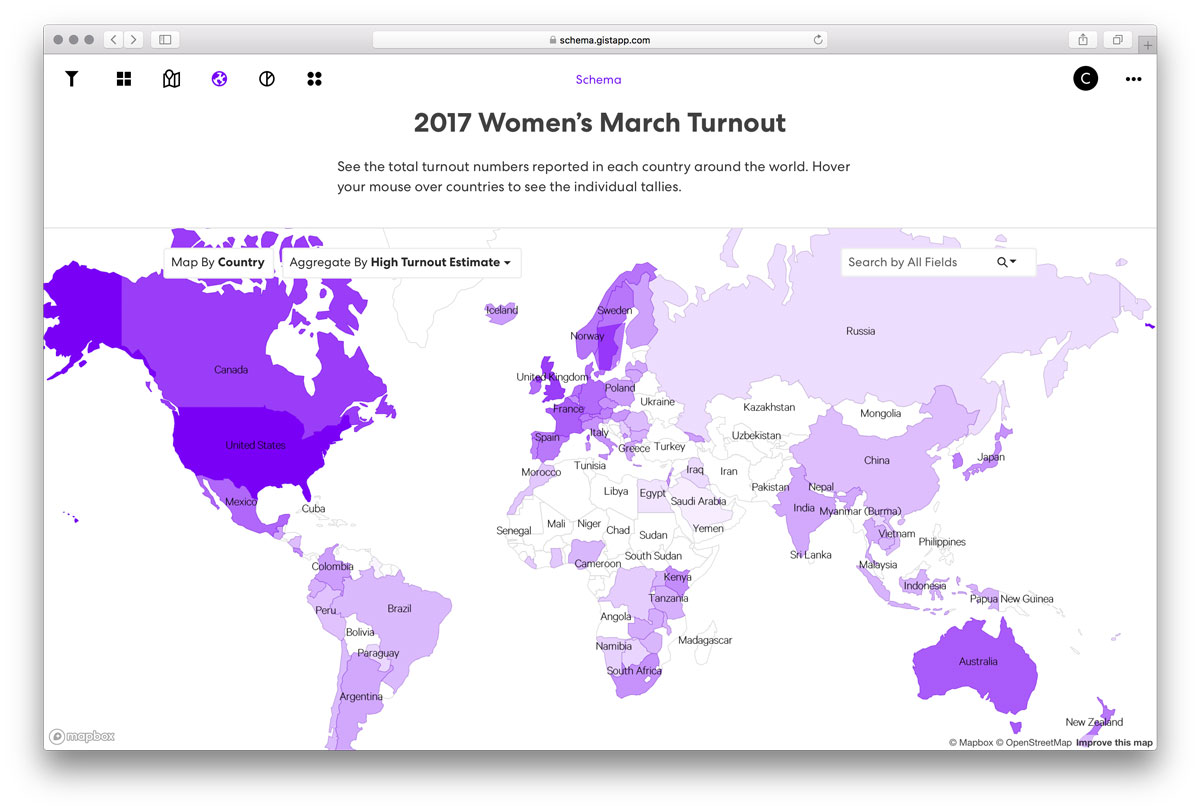Click the South Africa label
This screenshot has width=1200, height=812.
(634, 671)
